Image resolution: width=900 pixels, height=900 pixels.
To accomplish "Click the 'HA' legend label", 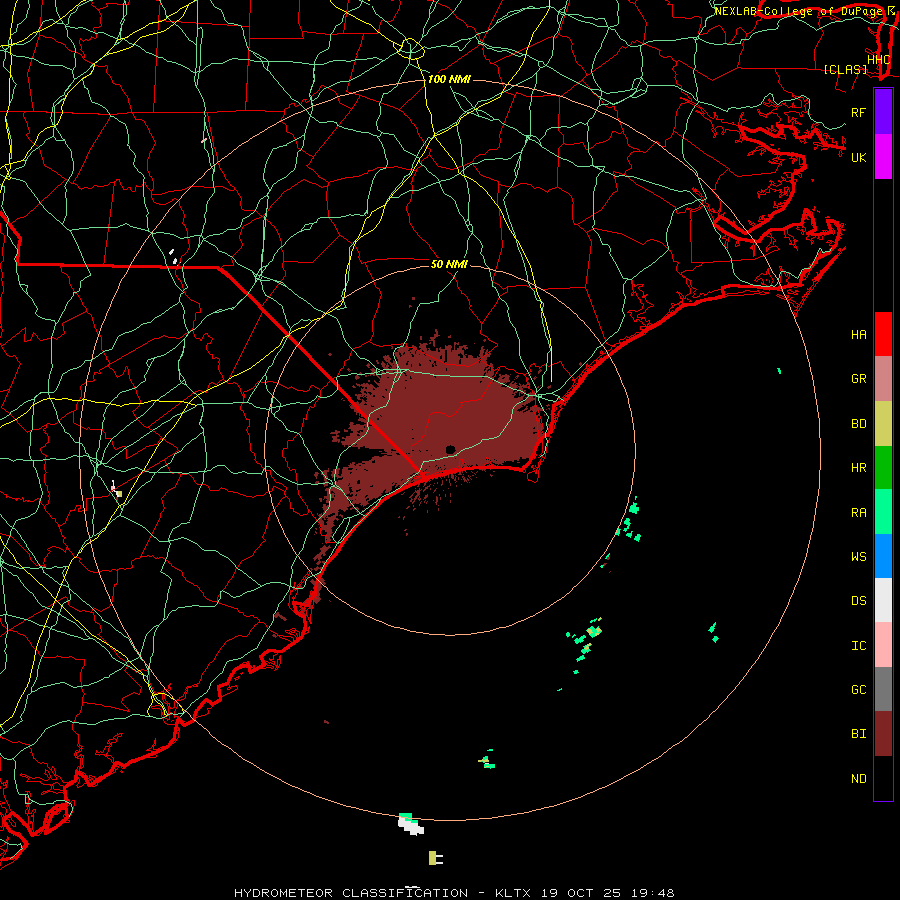I will tap(858, 335).
